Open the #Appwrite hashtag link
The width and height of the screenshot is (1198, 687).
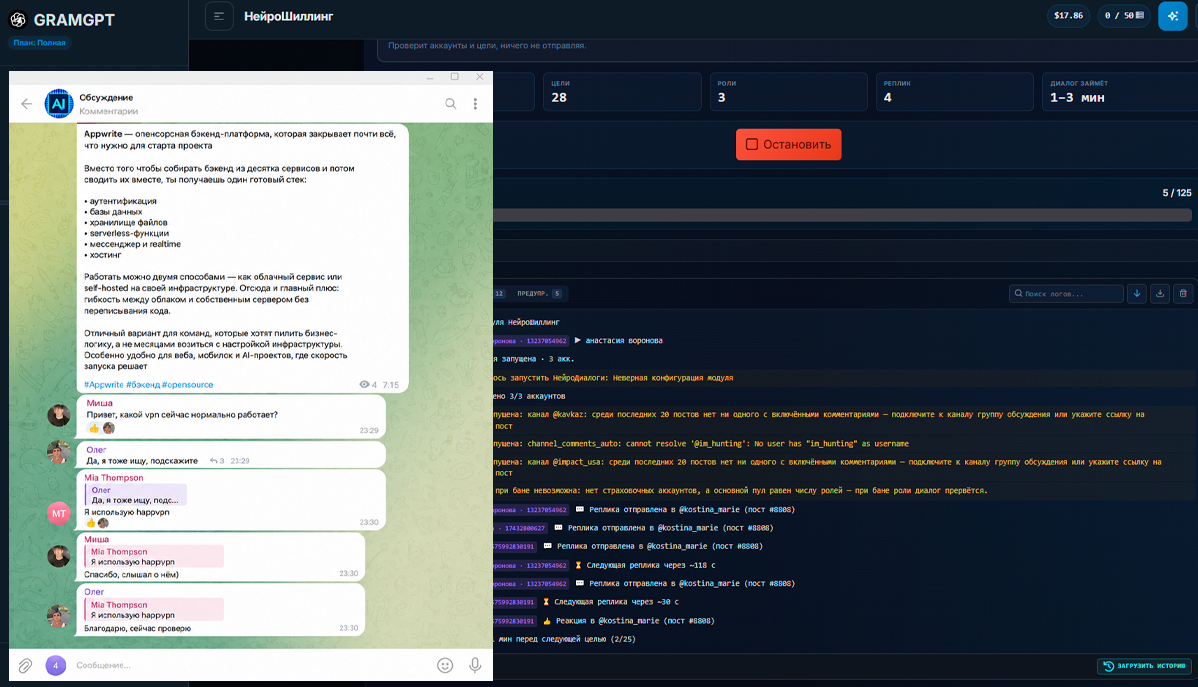click(104, 385)
